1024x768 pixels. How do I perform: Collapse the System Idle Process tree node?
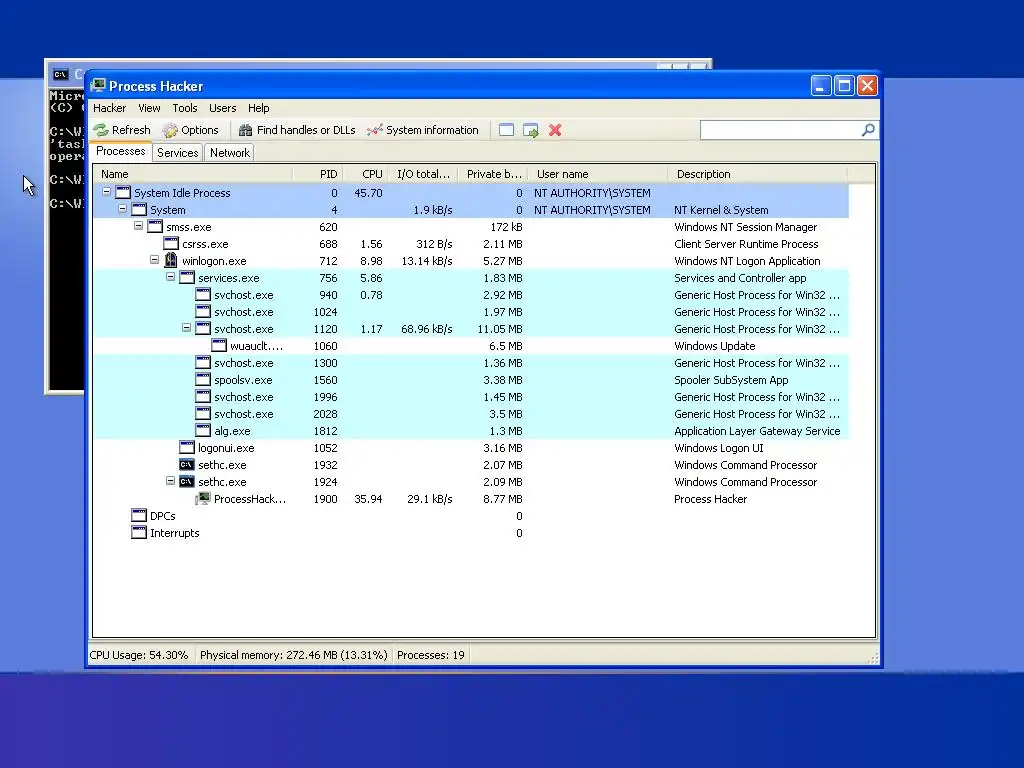(x=106, y=193)
